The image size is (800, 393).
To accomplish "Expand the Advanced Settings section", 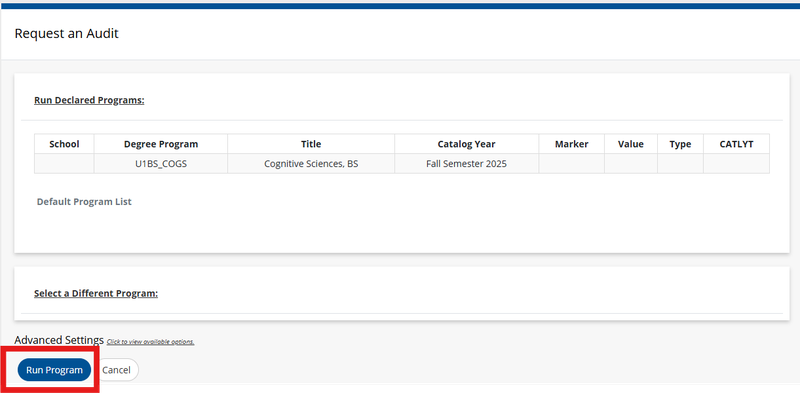I will 59,340.
